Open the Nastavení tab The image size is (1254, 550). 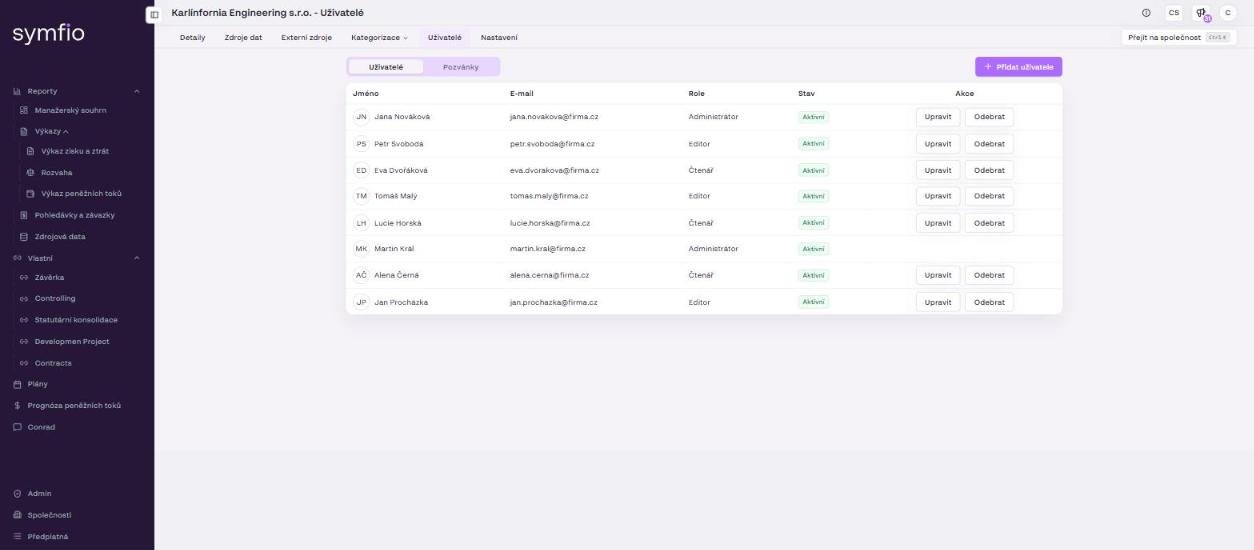point(499,37)
